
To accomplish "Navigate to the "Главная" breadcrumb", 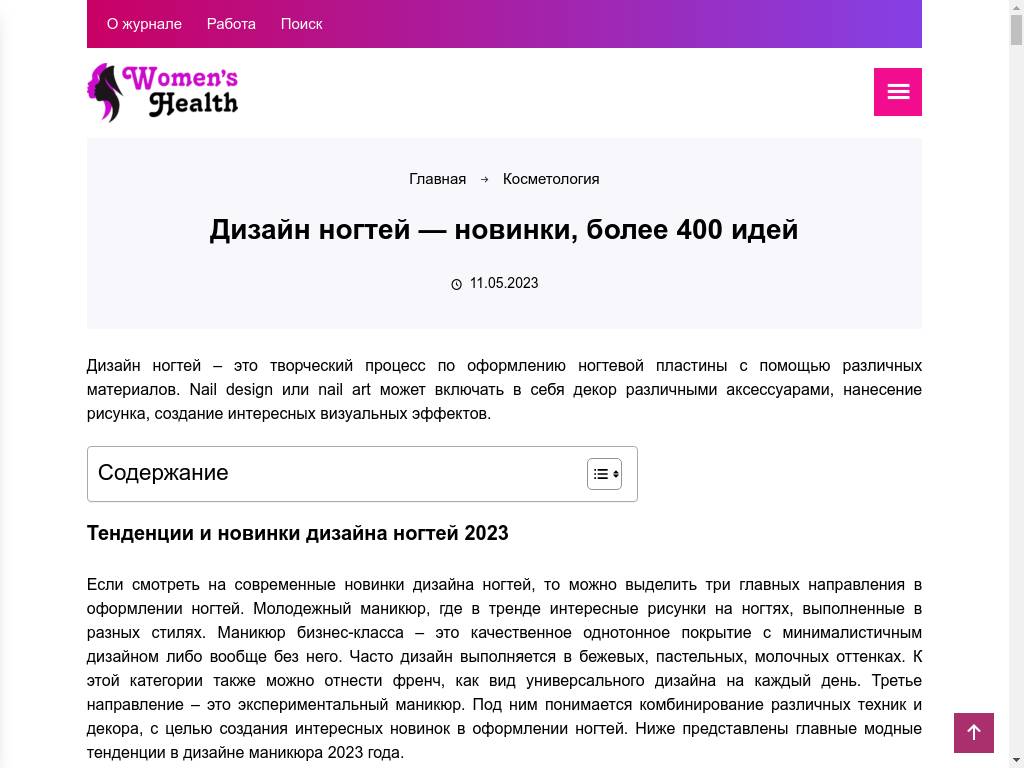I will pos(437,179).
